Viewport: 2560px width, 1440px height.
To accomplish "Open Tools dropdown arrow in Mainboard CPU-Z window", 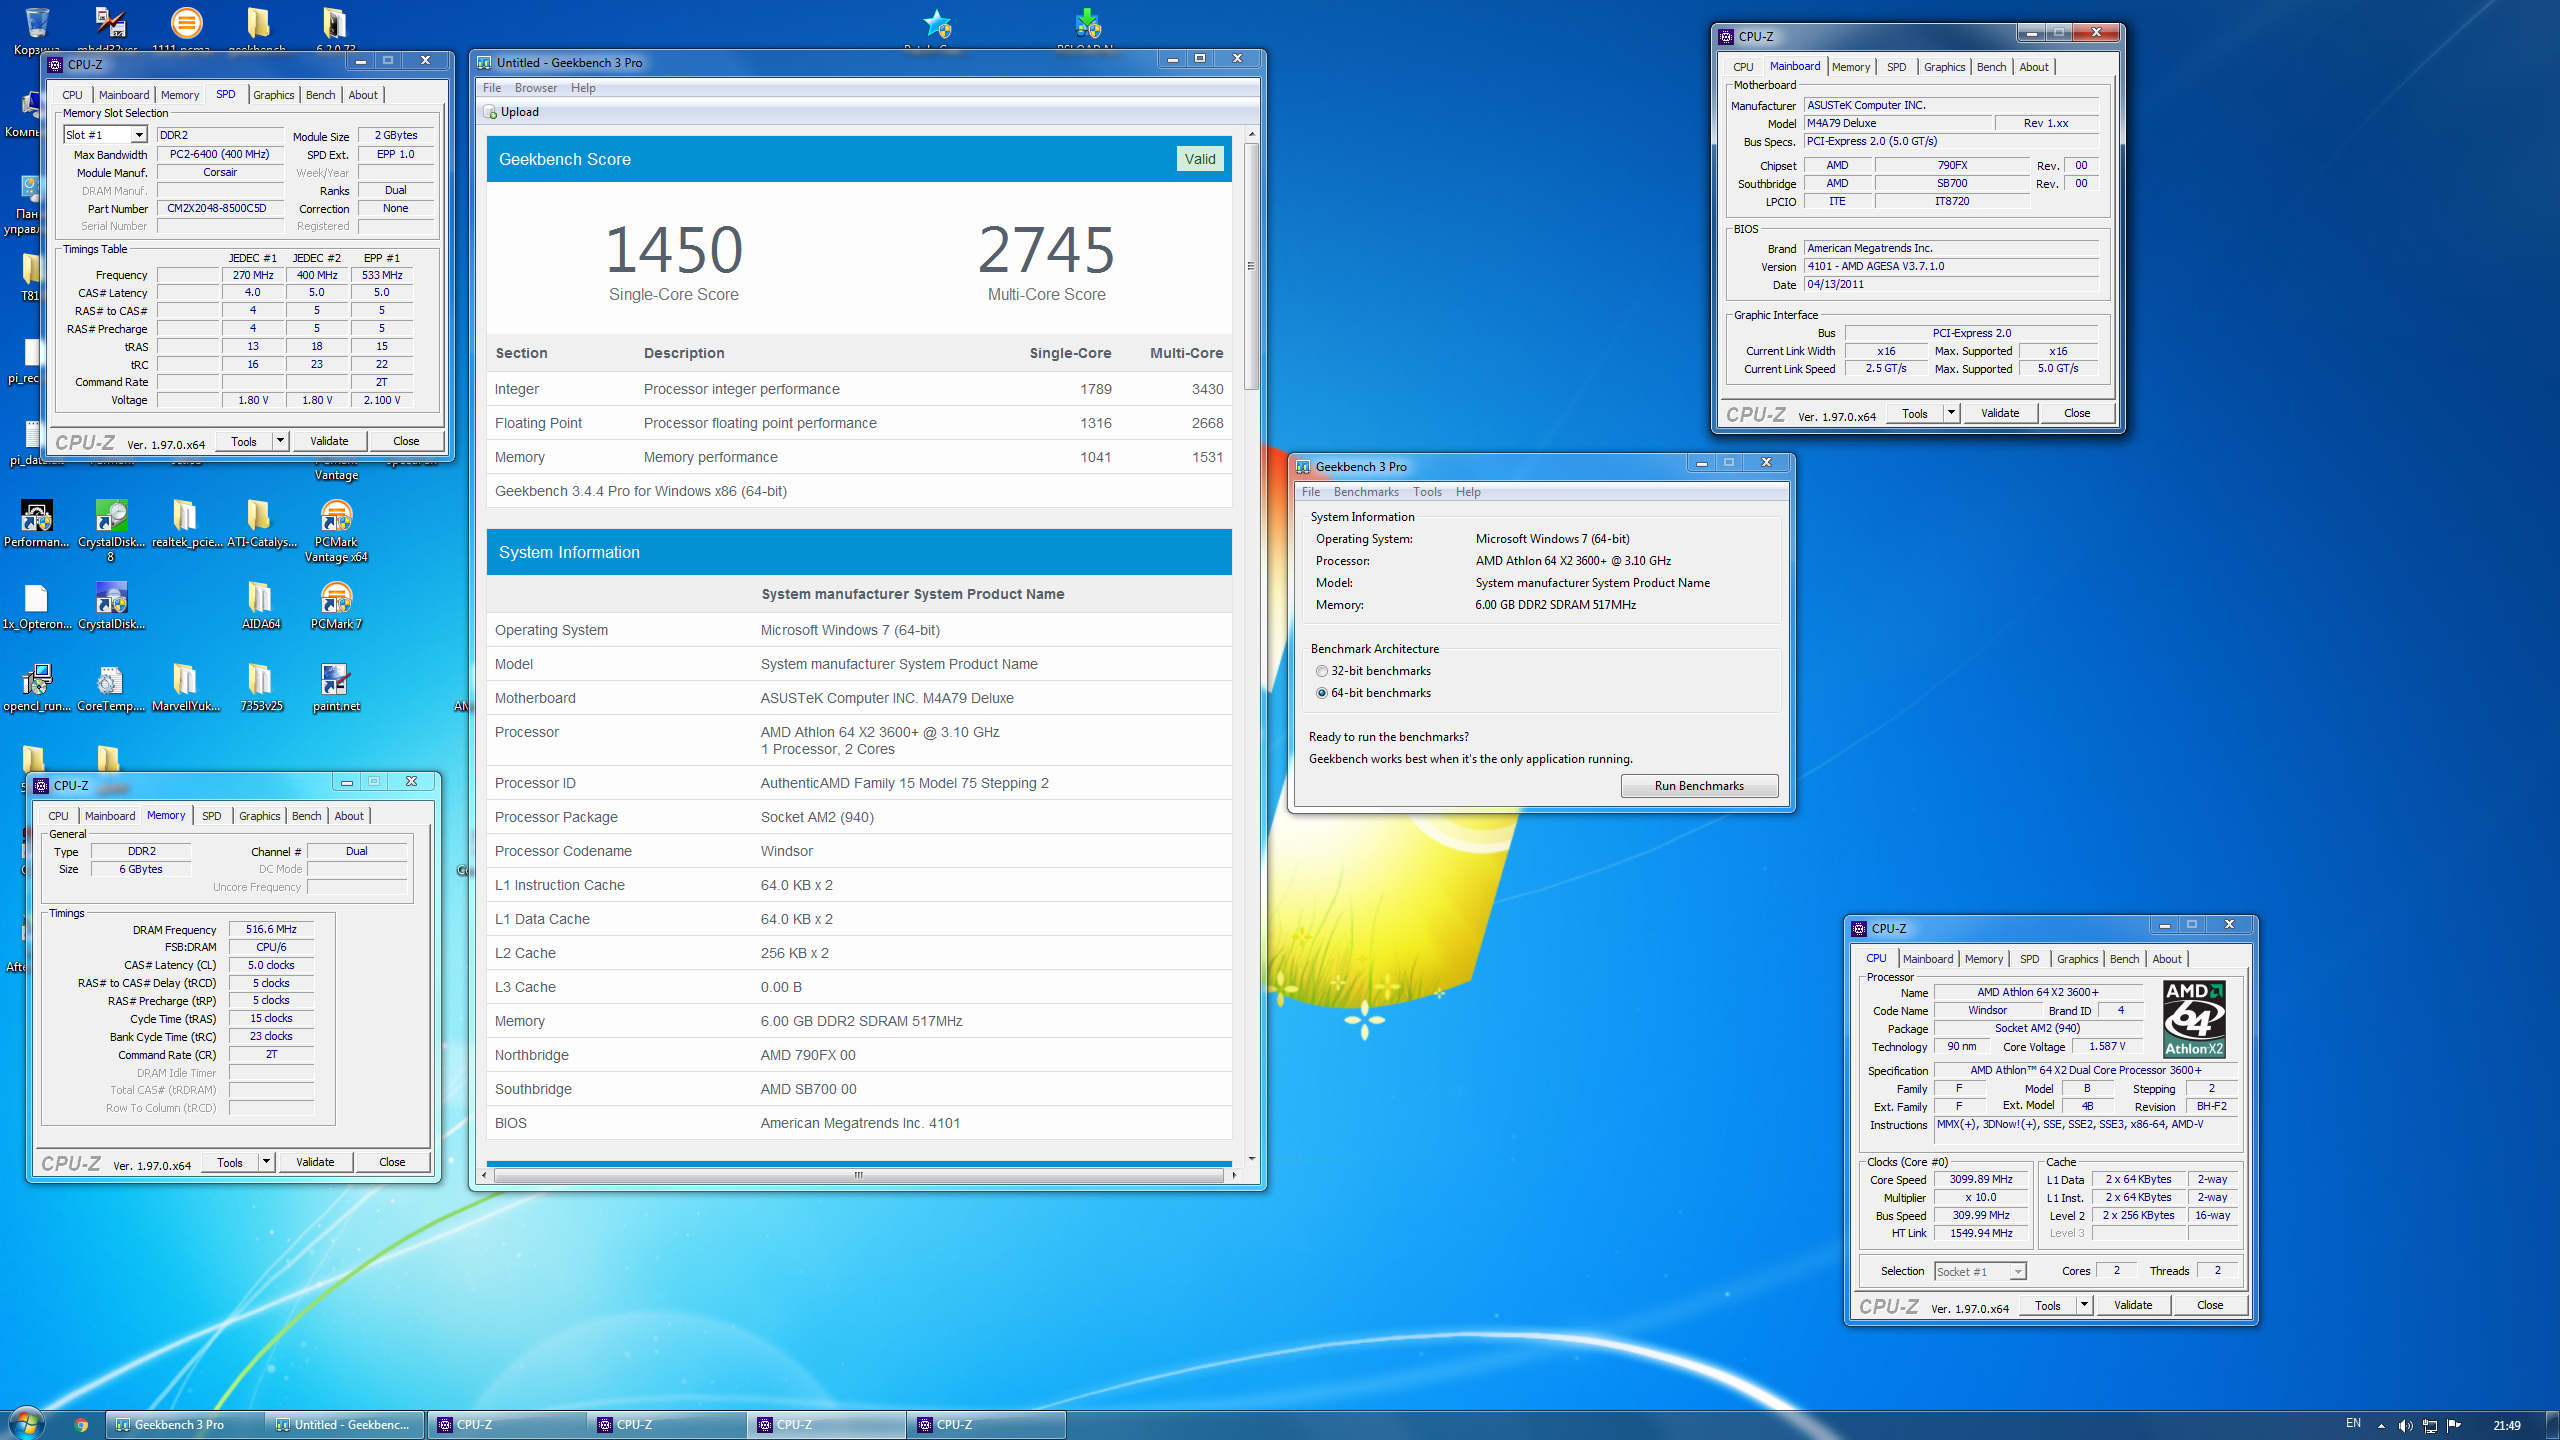I will [x=1950, y=413].
